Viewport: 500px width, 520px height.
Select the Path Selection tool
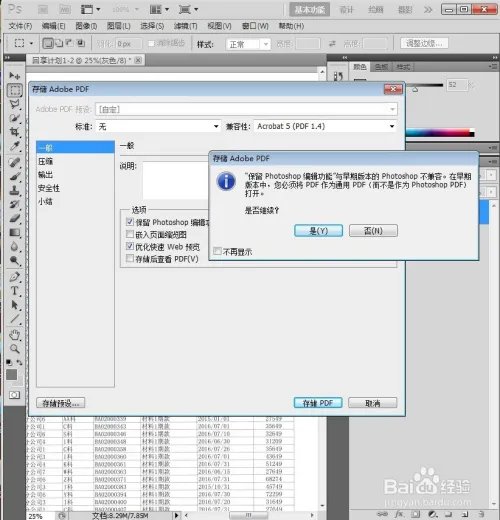pyautogui.click(x=15, y=305)
